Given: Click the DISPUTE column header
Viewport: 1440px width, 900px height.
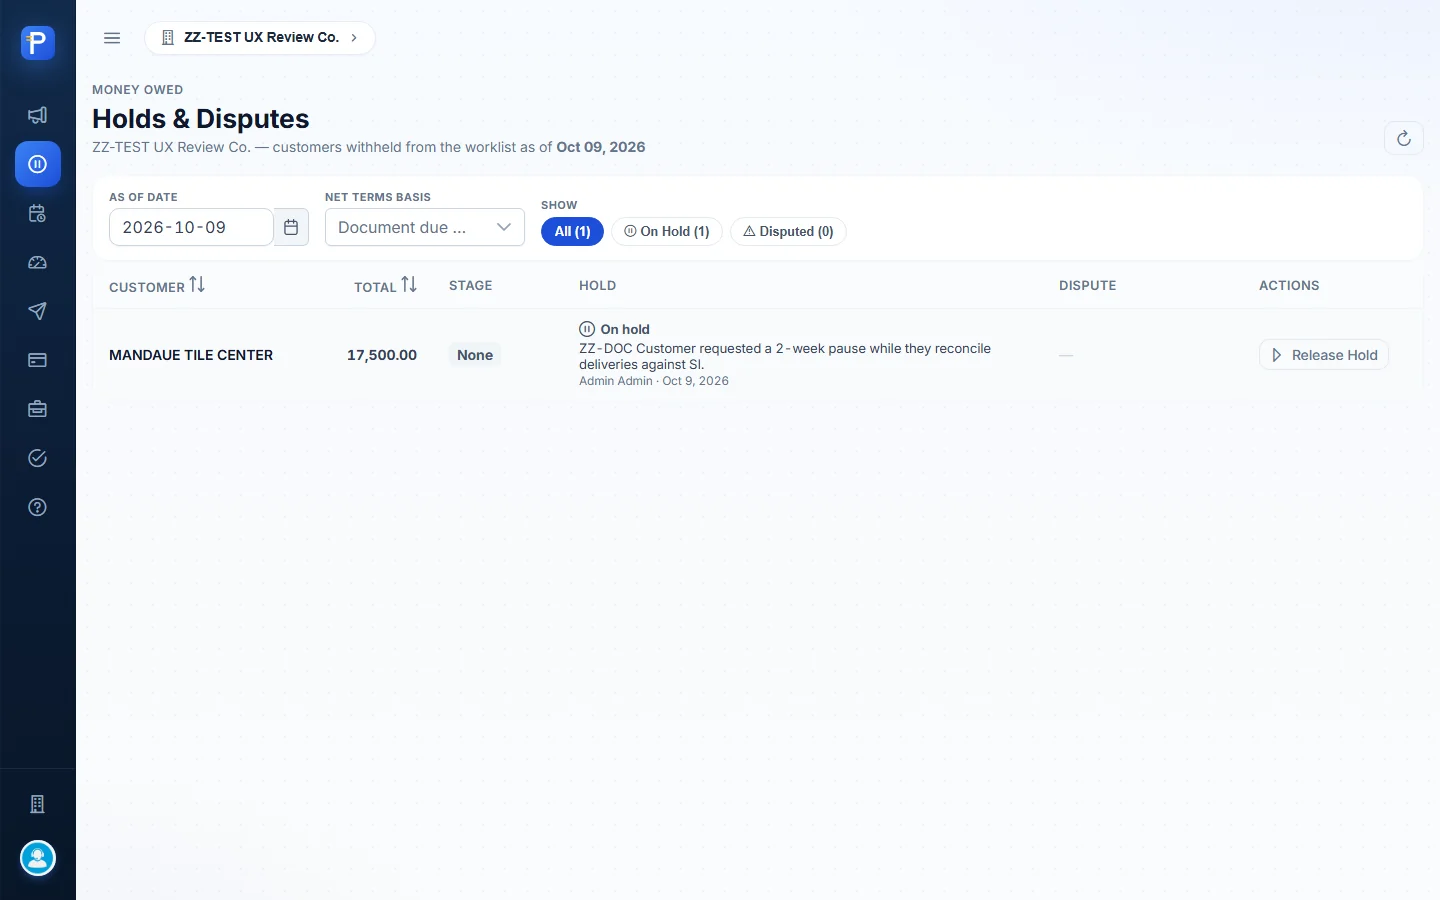Looking at the screenshot, I should click(1088, 285).
